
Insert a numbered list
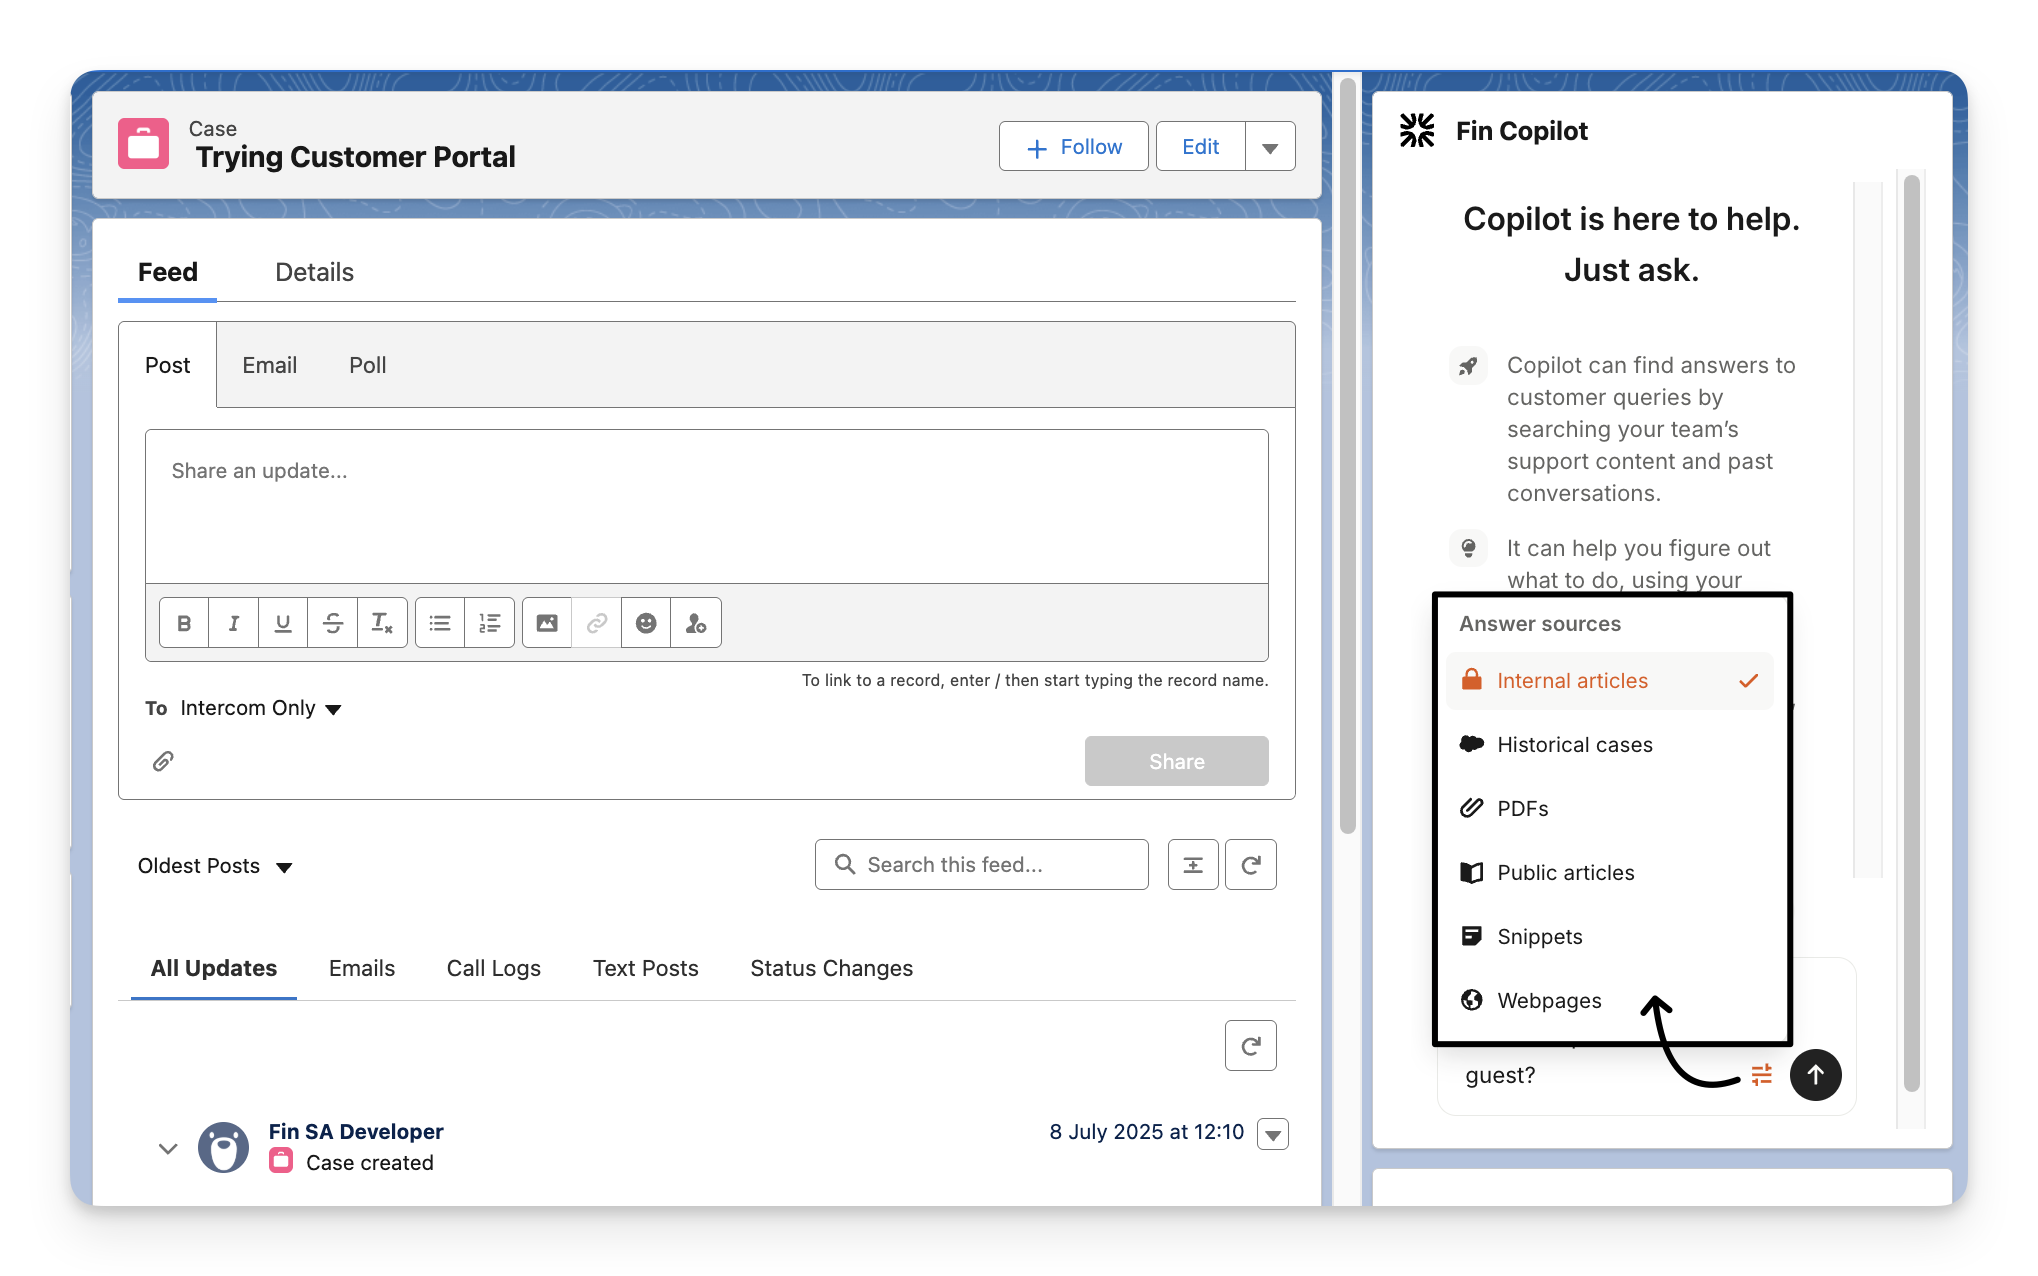(x=489, y=623)
